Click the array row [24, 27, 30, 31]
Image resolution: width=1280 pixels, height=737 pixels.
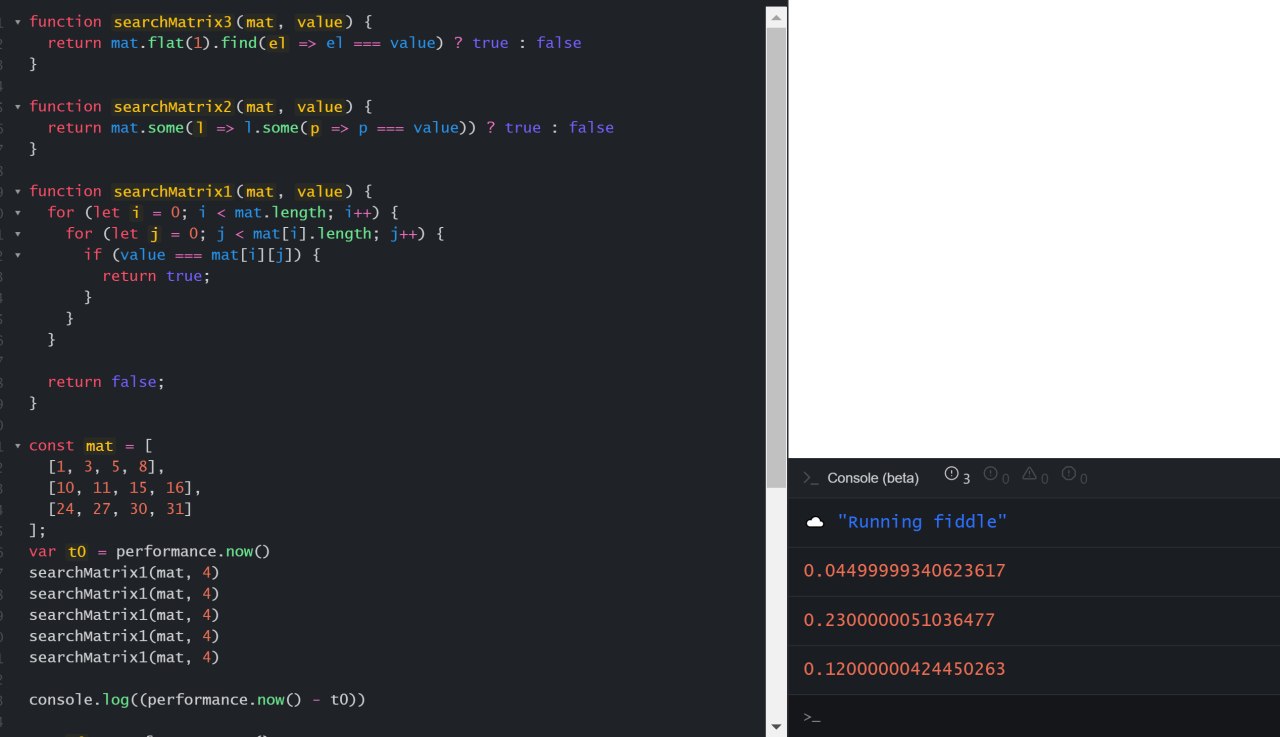[x=120, y=510]
